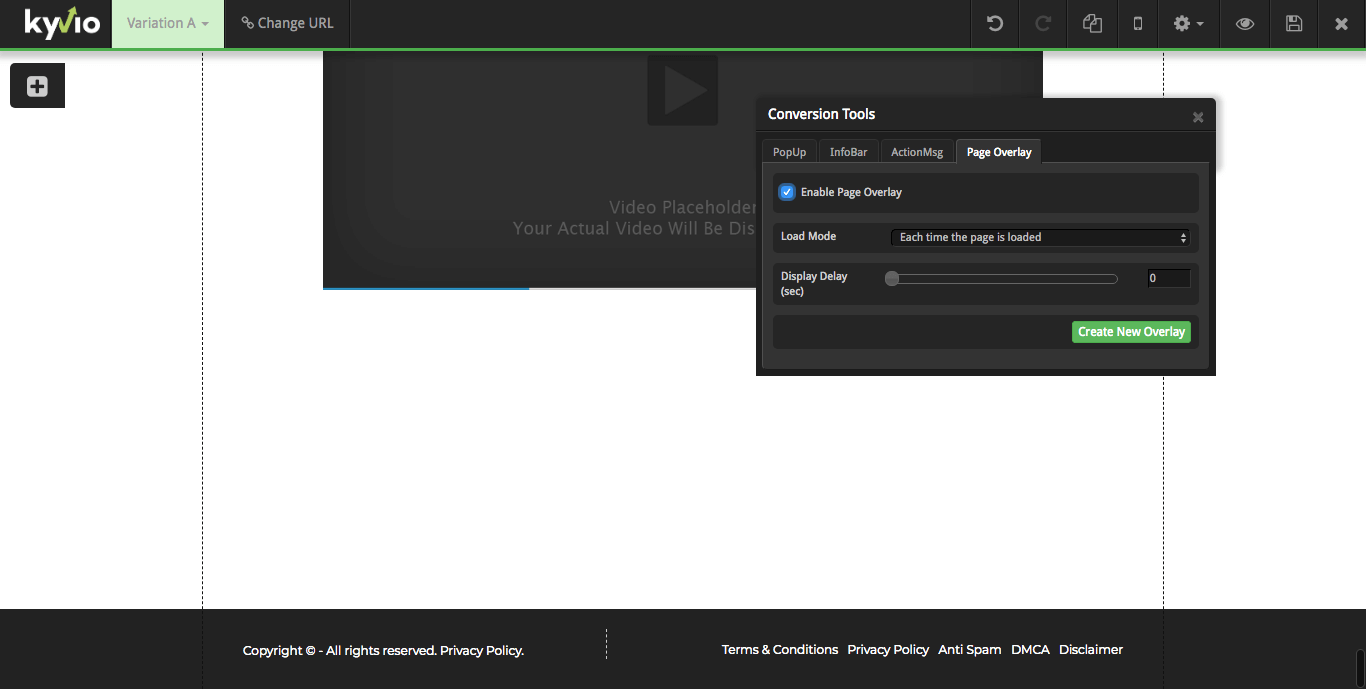Screen dimensions: 1366x689
Task: Click the page vertical scrollbar
Action: tap(1360, 668)
